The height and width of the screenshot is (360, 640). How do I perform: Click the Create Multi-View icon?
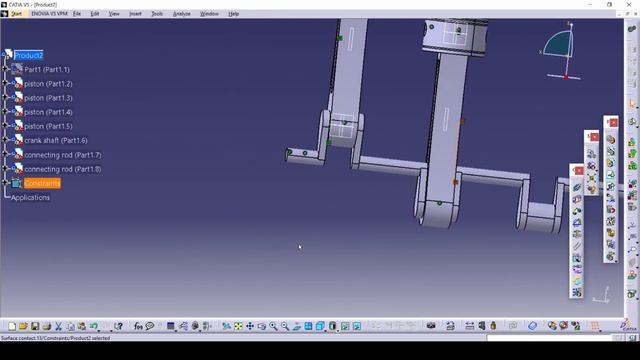308,326
